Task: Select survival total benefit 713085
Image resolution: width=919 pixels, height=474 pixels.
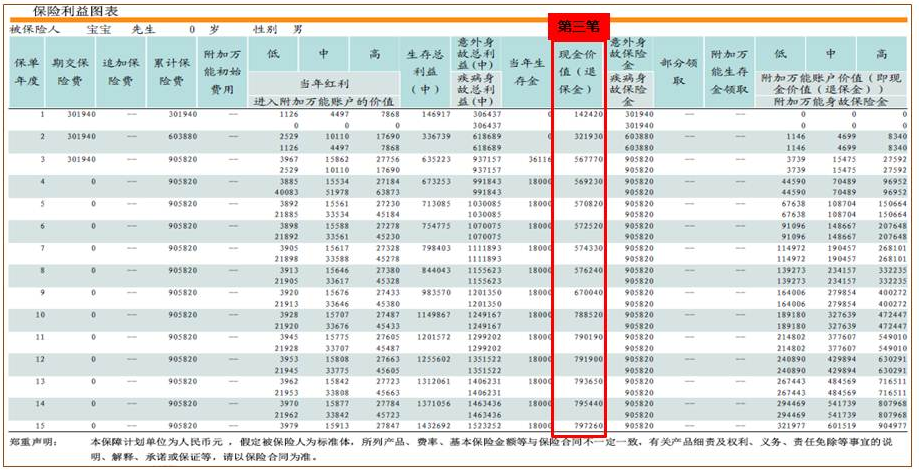Action: coord(435,204)
